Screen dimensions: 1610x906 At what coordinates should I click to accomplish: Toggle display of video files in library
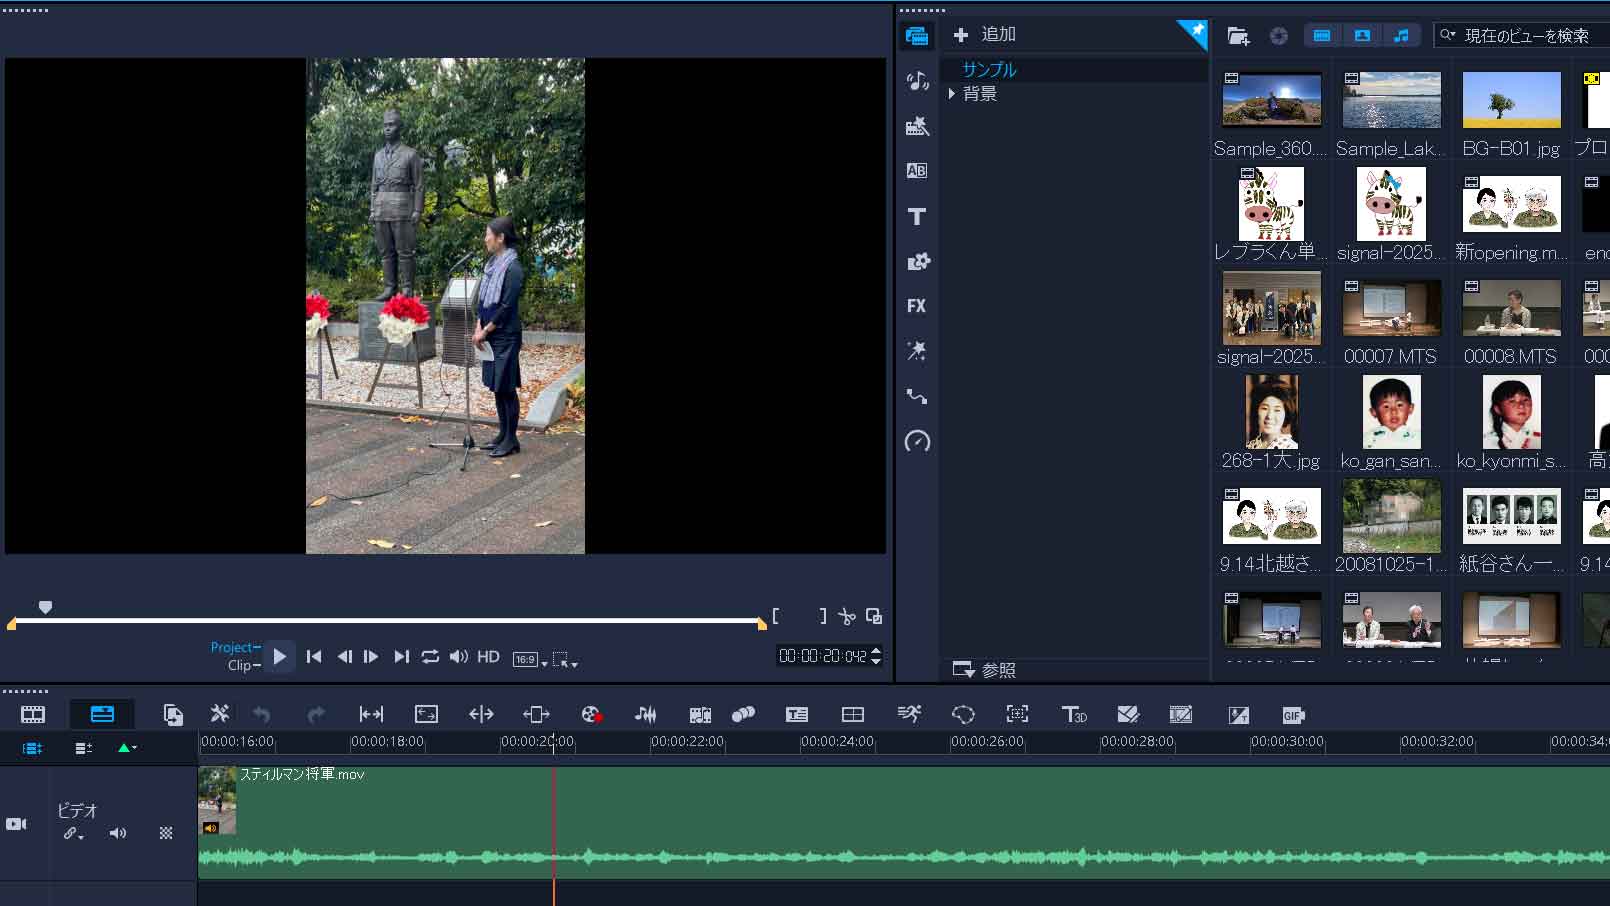tap(1322, 36)
